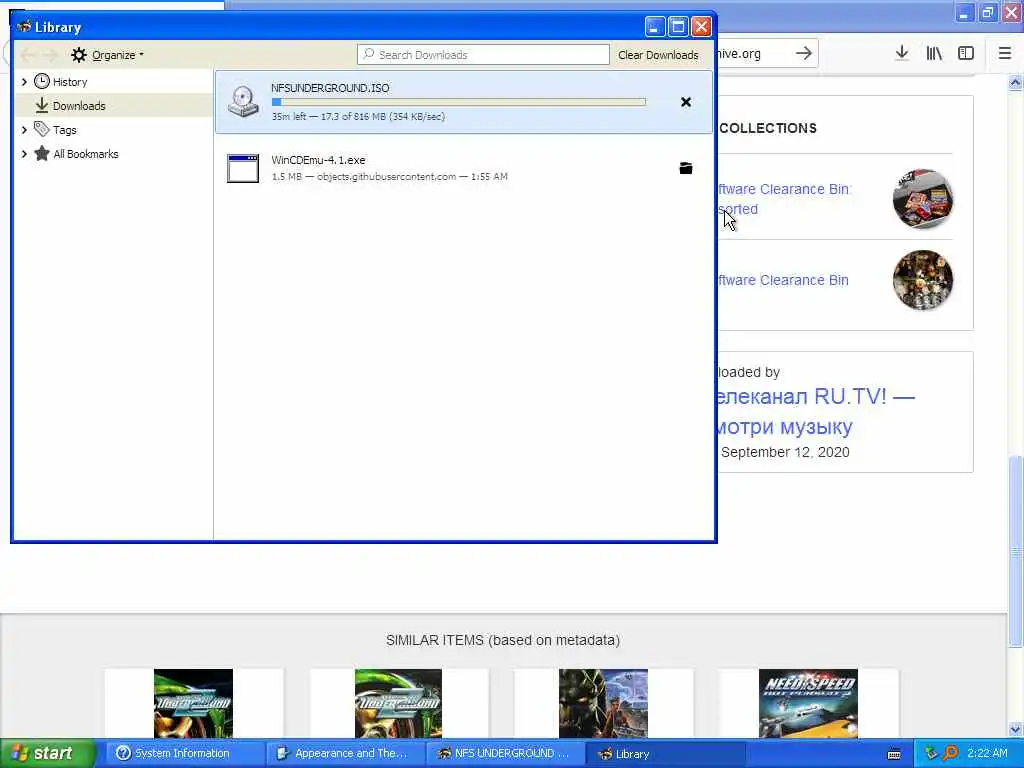Click the browser page scrollbar thumb
The width and height of the screenshot is (1024, 768).
(x=1016, y=552)
